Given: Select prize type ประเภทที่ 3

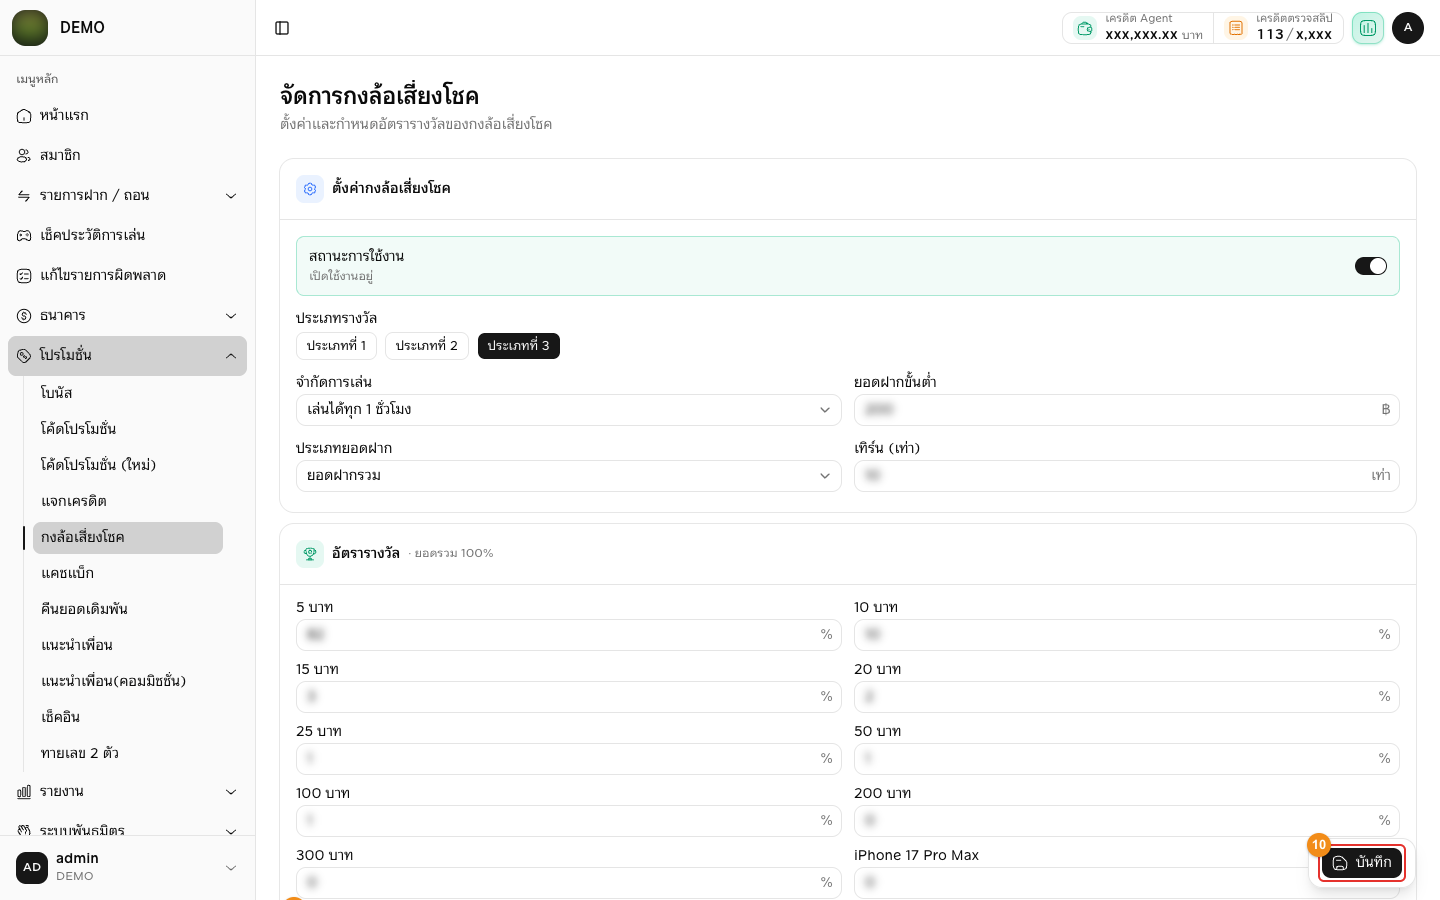Looking at the screenshot, I should pyautogui.click(x=519, y=346).
